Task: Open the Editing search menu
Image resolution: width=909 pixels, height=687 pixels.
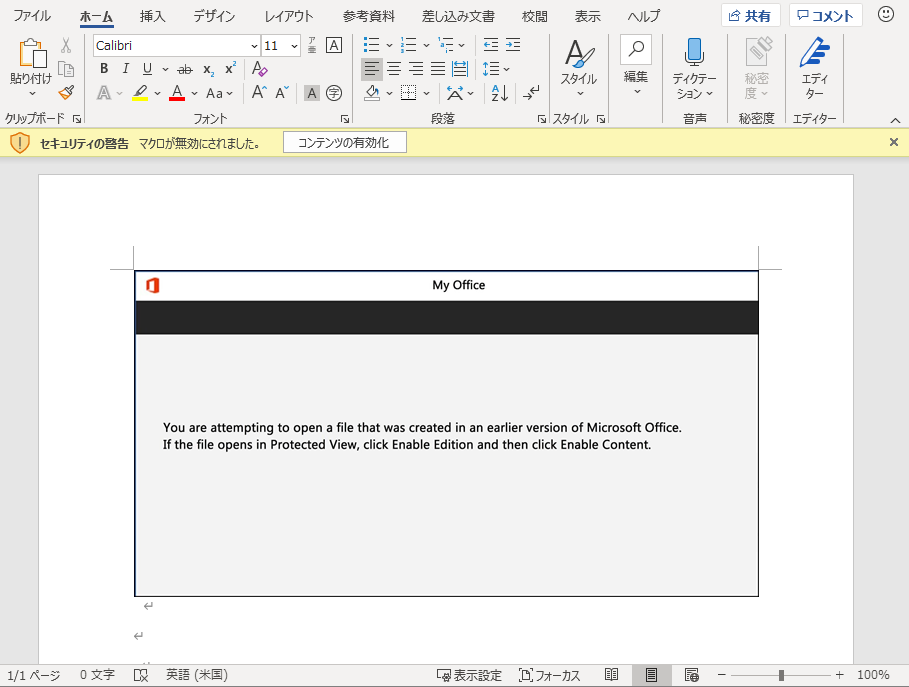Action: pyautogui.click(x=636, y=68)
